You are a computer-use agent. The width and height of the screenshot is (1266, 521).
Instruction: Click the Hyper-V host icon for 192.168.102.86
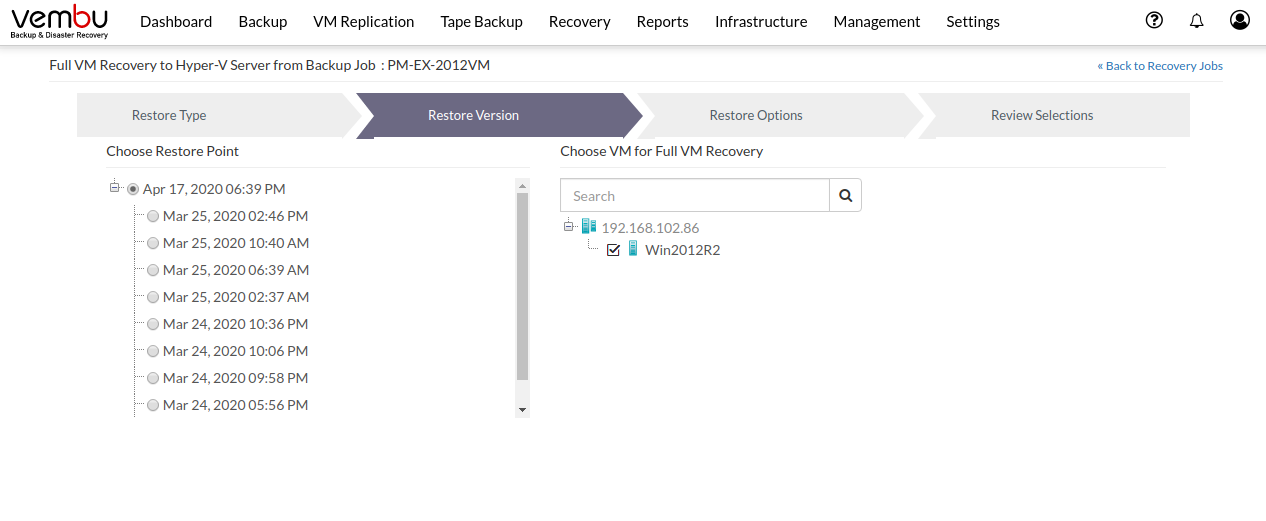pos(588,227)
